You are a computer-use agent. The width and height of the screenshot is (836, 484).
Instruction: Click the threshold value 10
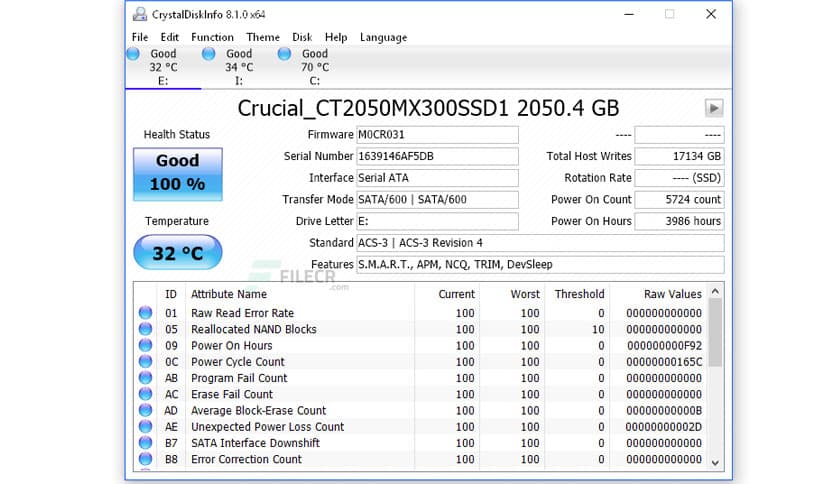coord(598,329)
